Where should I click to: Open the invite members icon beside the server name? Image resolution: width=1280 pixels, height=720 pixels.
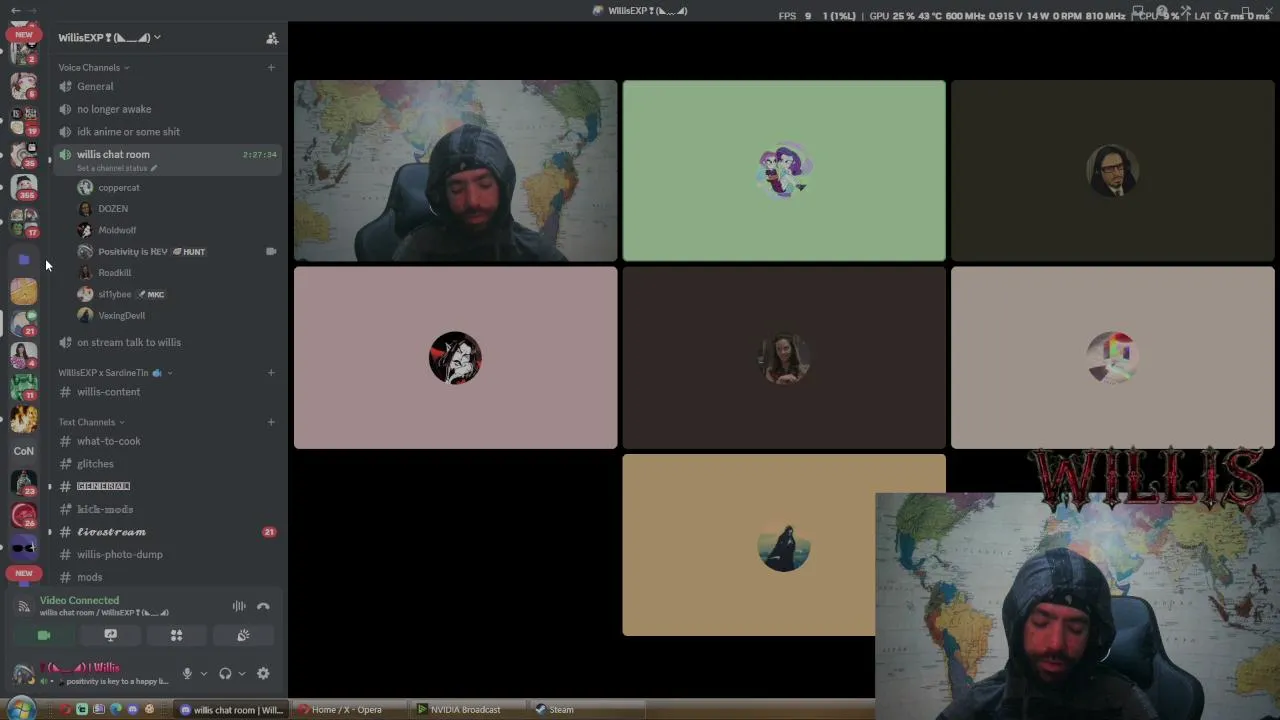(x=271, y=38)
